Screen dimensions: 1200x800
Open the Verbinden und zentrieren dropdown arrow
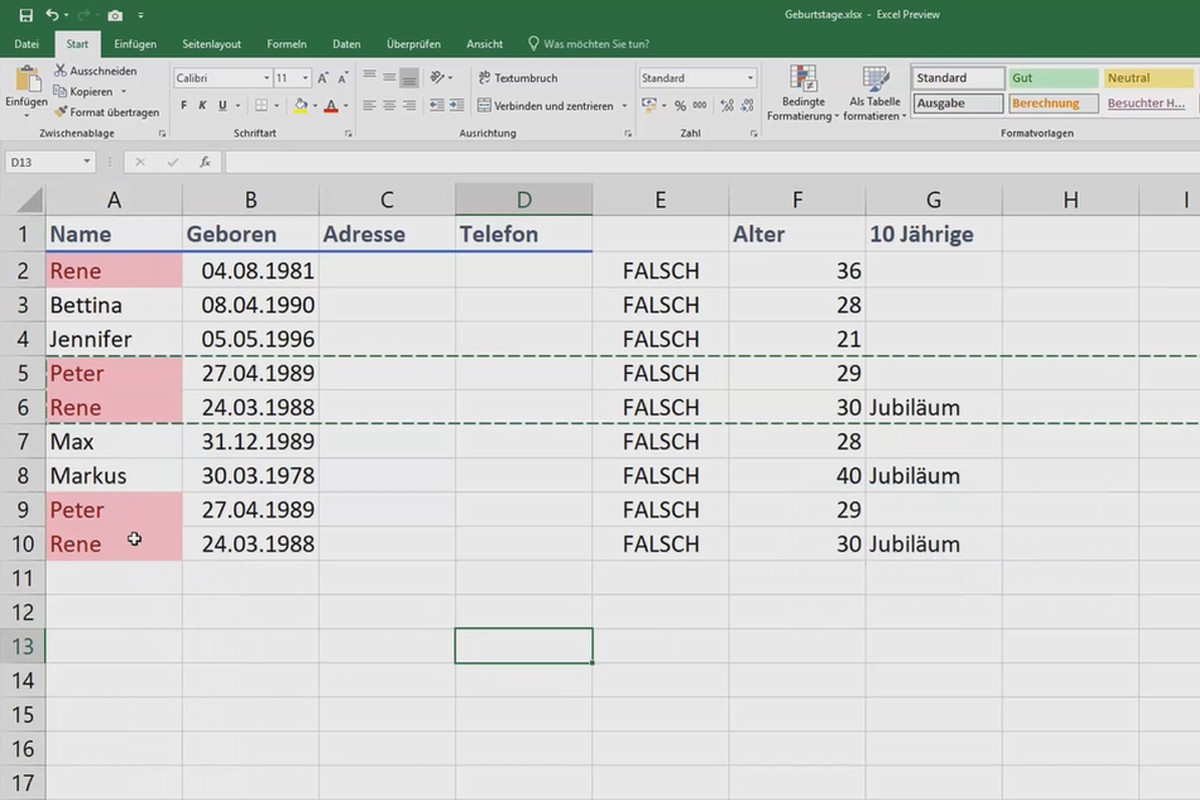(625, 105)
